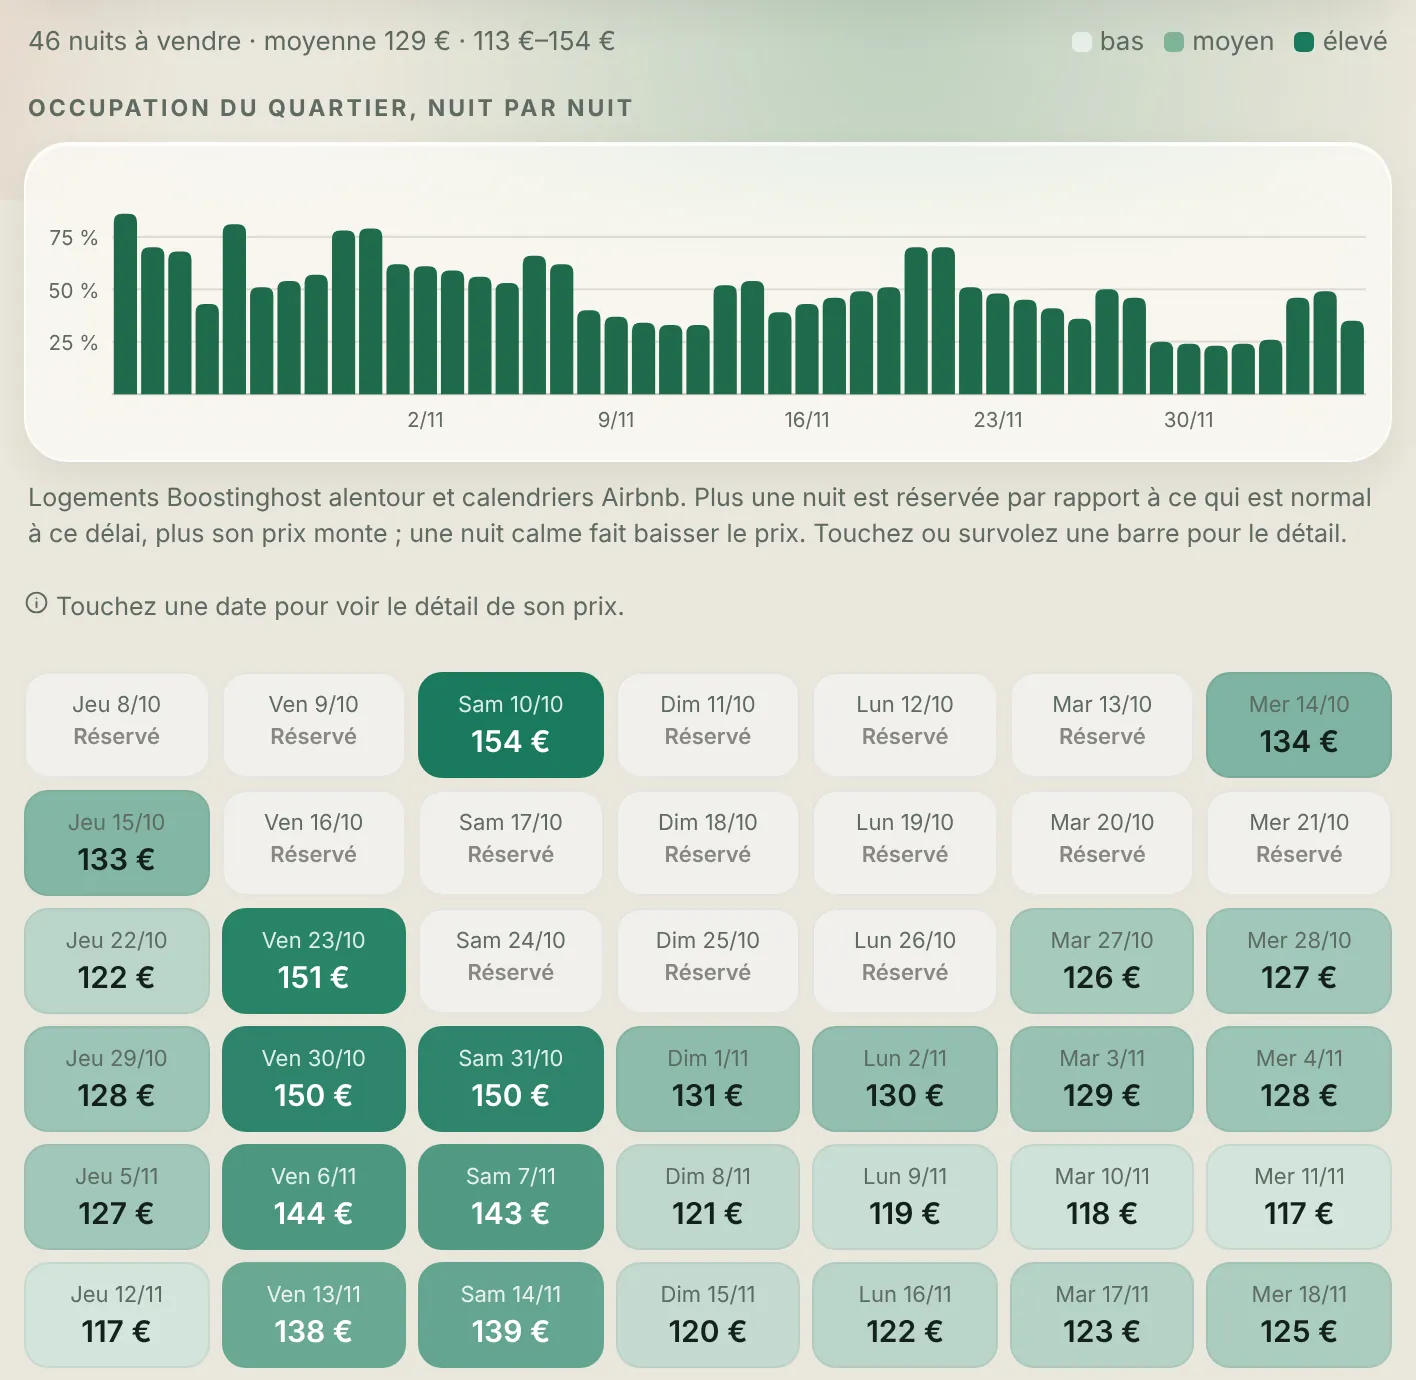
Task: Click the 'bas' legend color swatch
Action: 1081,42
